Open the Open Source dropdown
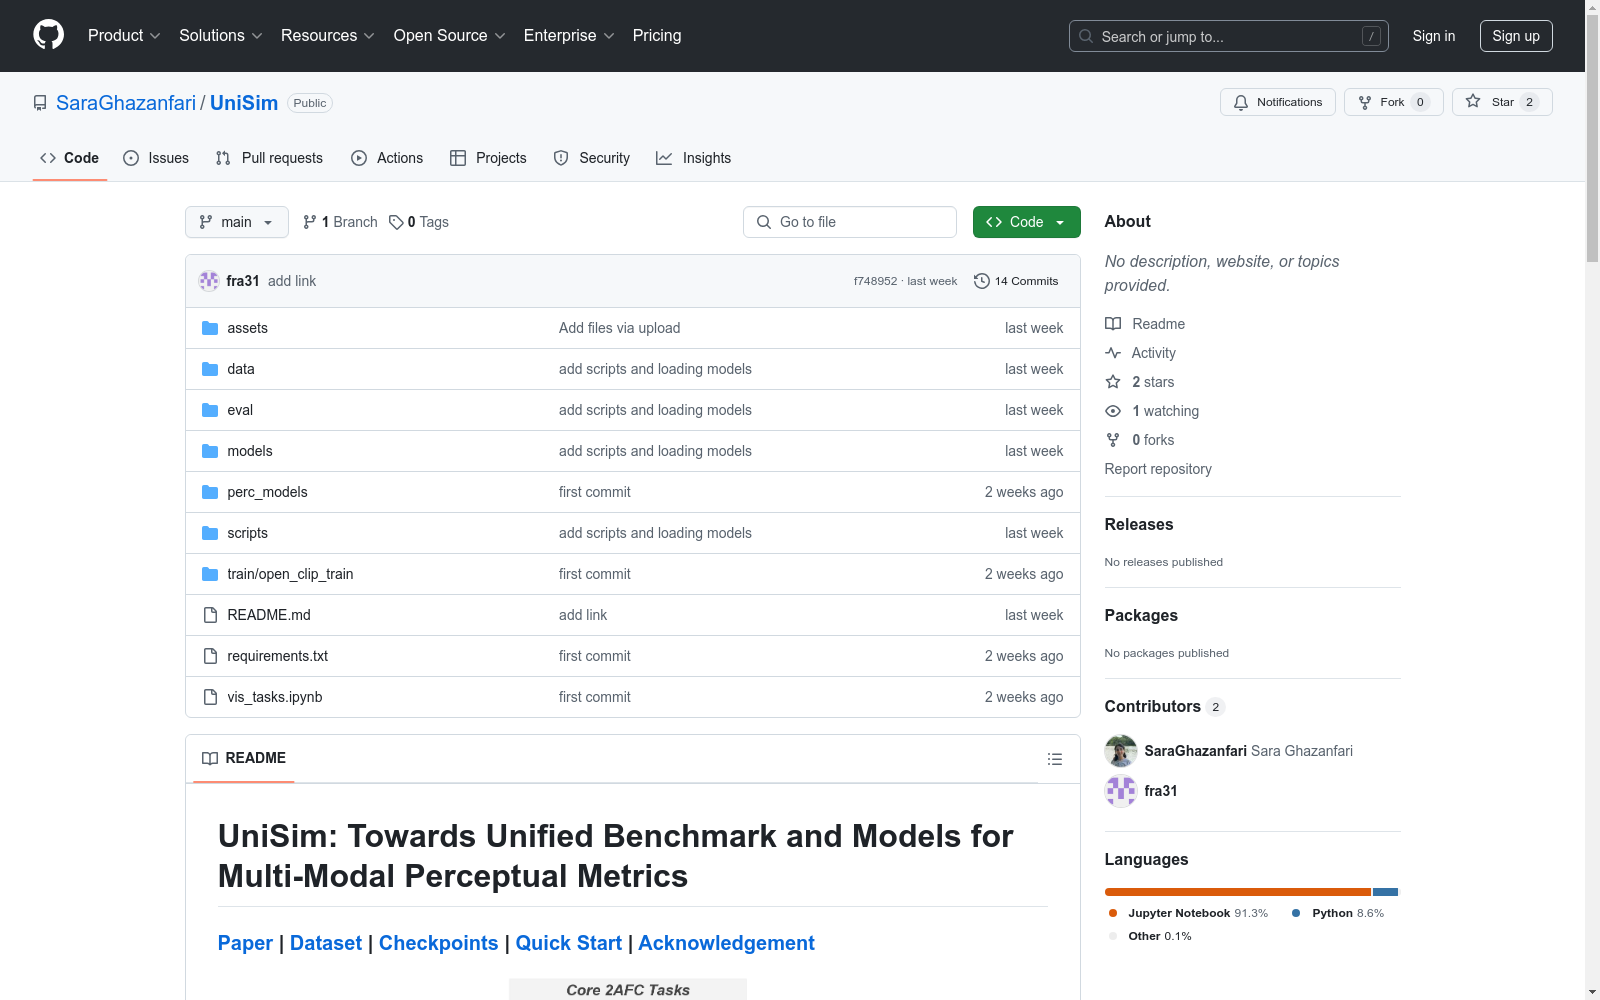This screenshot has width=1600, height=1000. 450,36
